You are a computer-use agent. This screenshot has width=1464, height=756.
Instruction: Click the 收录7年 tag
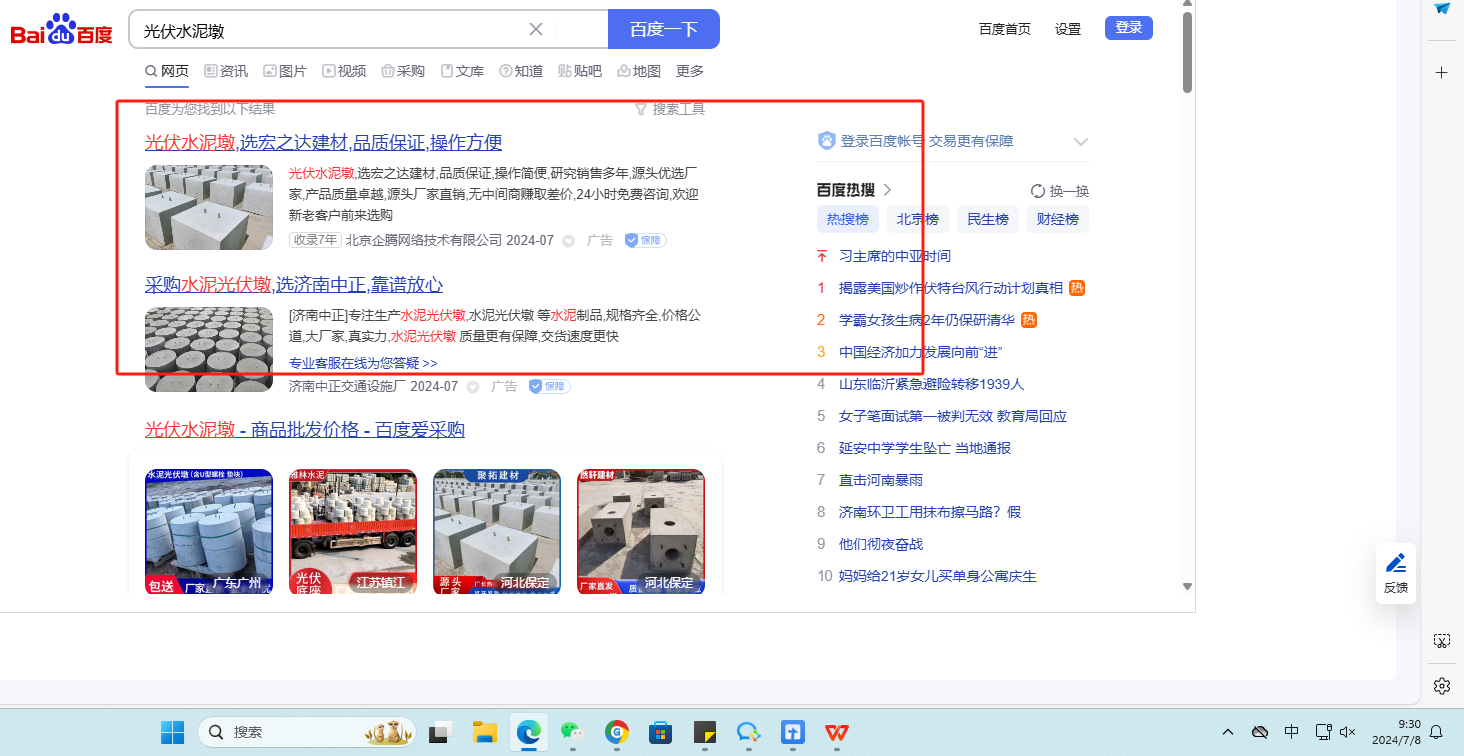click(x=315, y=240)
